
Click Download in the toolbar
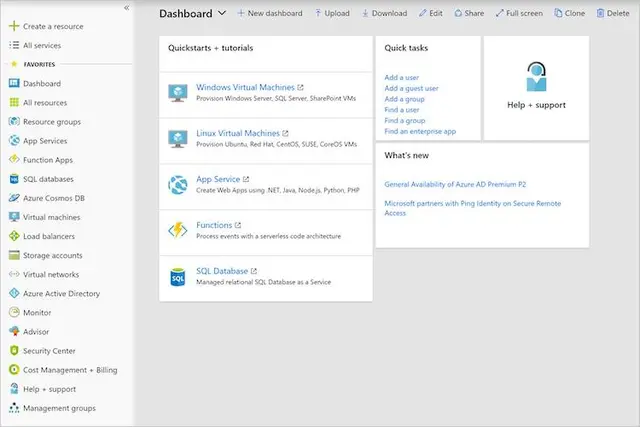384,13
